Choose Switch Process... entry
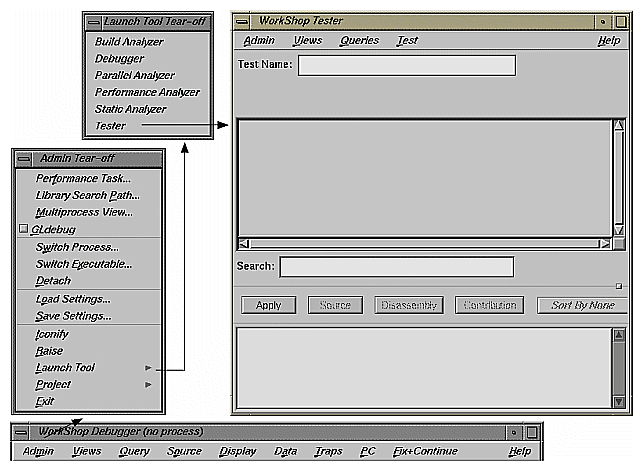Image resolution: width=643 pixels, height=471 pixels. click(x=77, y=247)
